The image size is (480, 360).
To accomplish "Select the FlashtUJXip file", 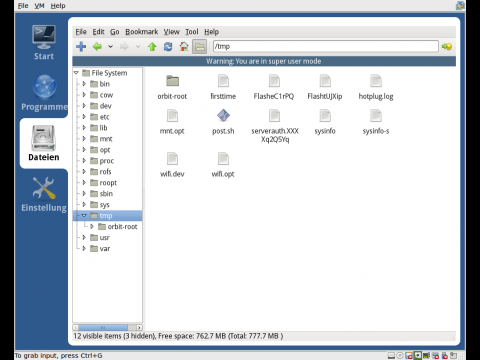I will click(x=325, y=87).
